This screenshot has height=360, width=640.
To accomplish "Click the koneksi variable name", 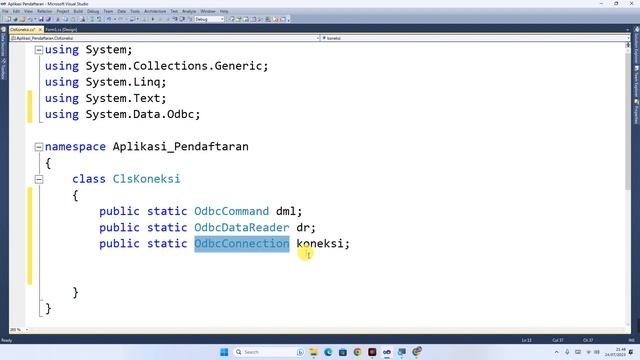I will click(320, 244).
